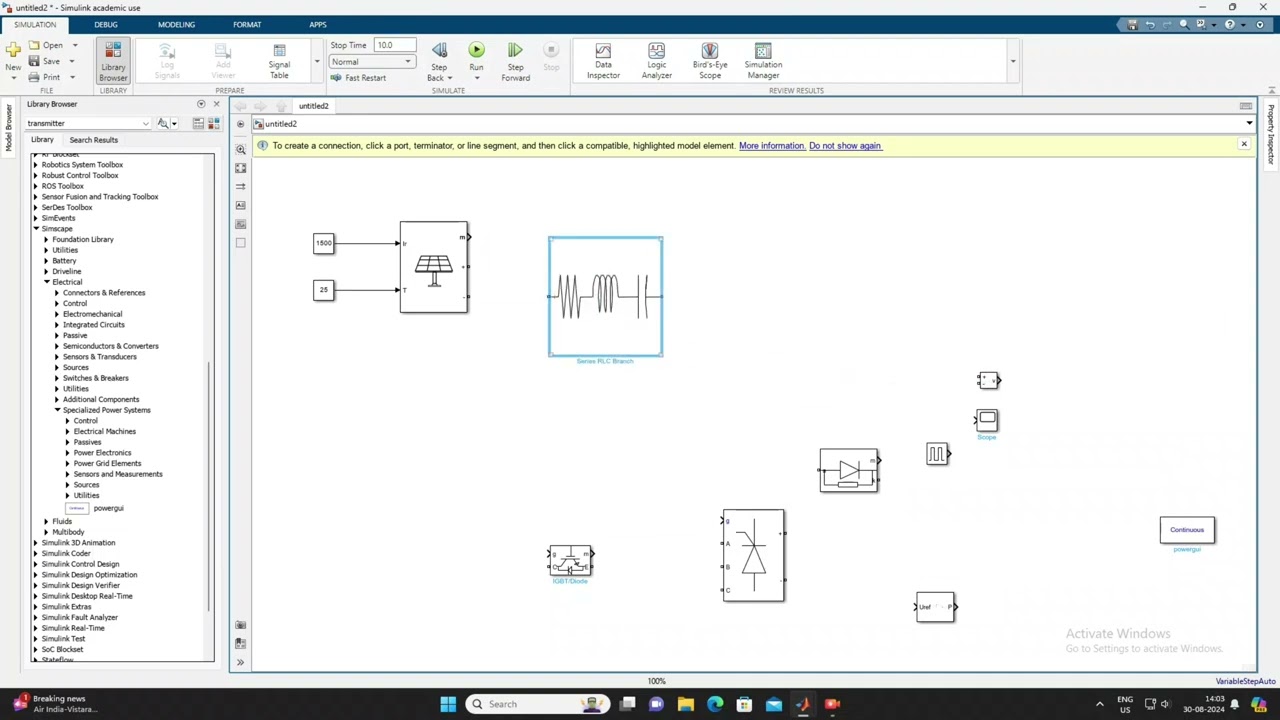Screen dimensions: 1280x720
Task: Expand the Power Electronics node
Action: click(x=68, y=453)
